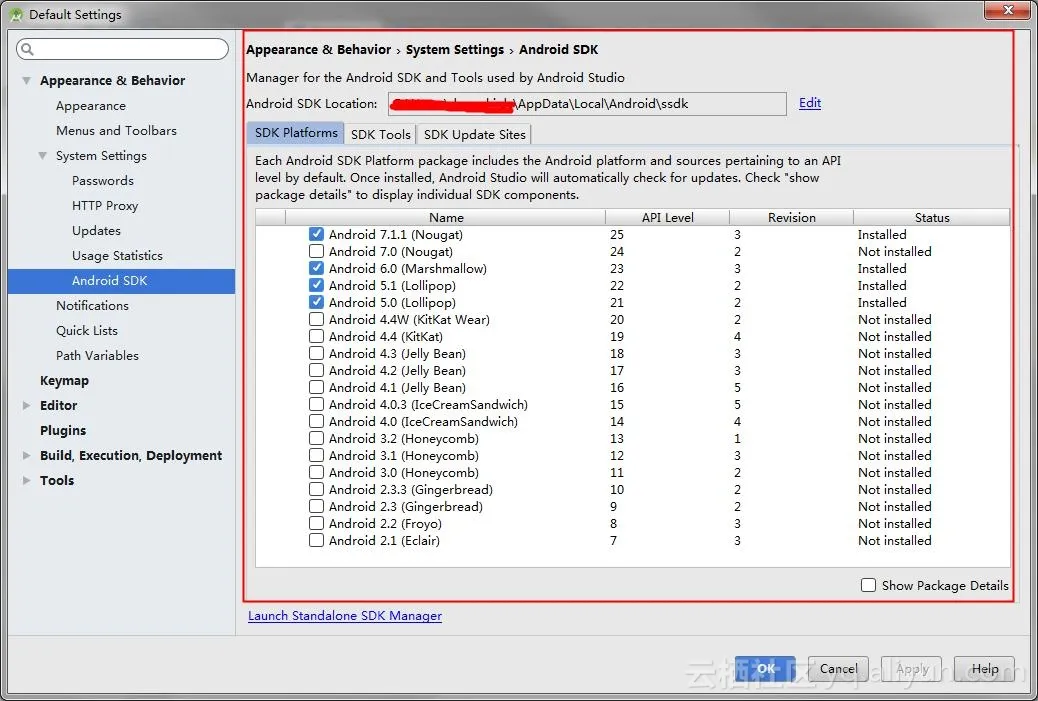Click the search magnifier icon
The image size is (1038, 701).
[x=27, y=49]
